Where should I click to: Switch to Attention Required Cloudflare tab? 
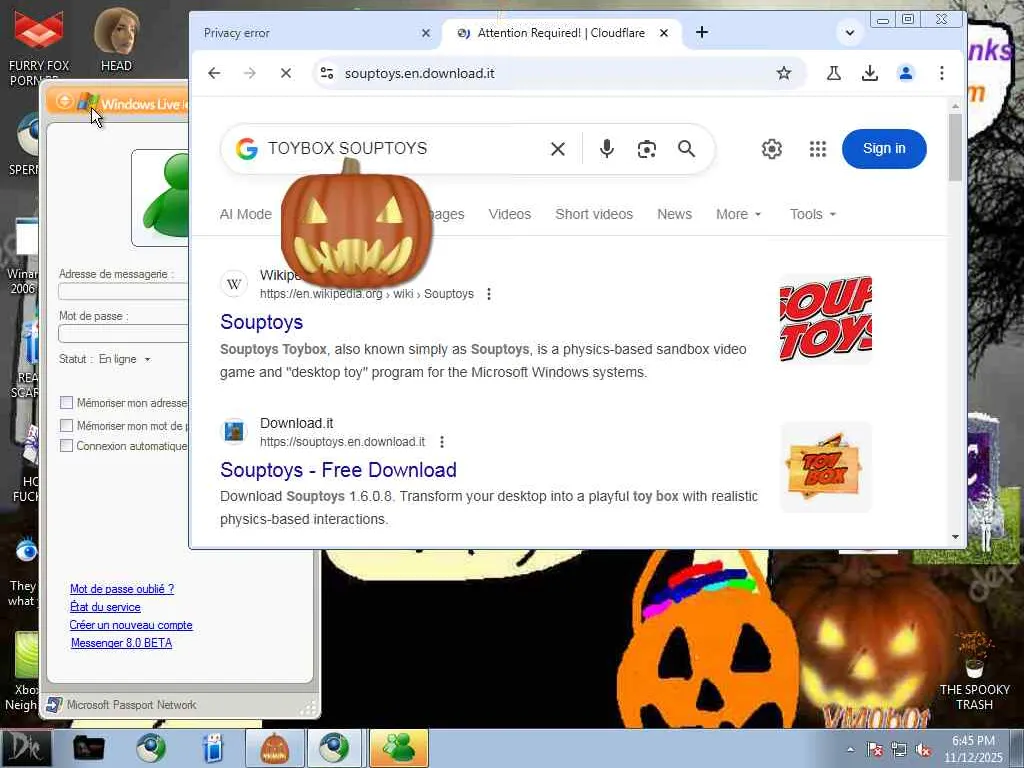coord(562,33)
